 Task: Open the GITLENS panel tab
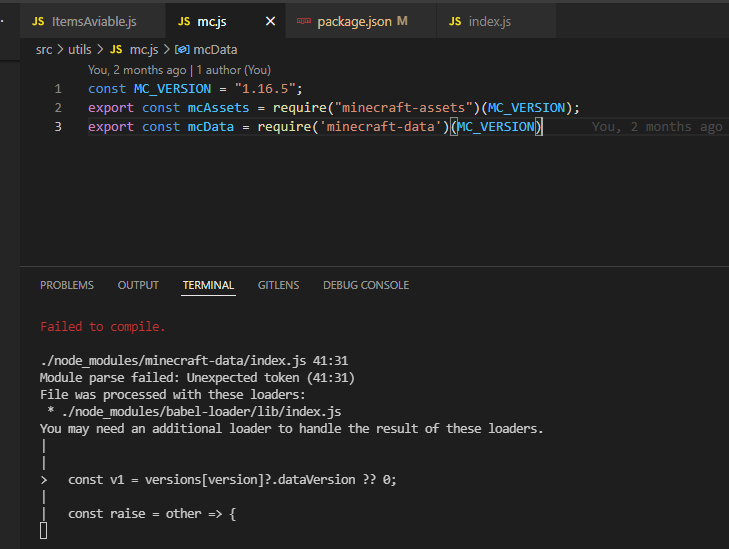point(278,285)
